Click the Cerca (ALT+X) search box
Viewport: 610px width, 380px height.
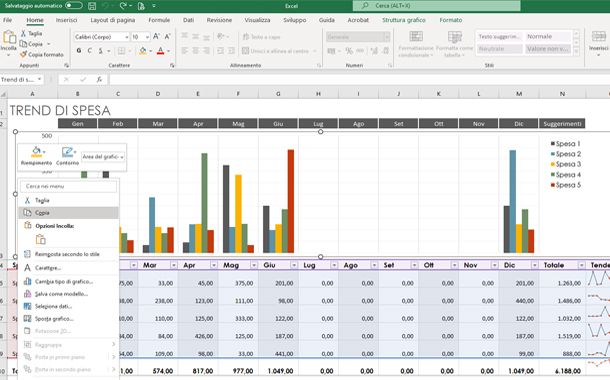[x=436, y=6]
